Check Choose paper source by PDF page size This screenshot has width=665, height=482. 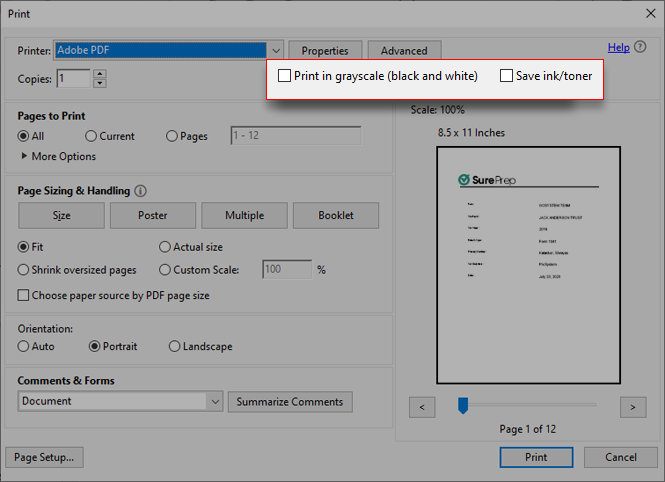click(x=25, y=296)
